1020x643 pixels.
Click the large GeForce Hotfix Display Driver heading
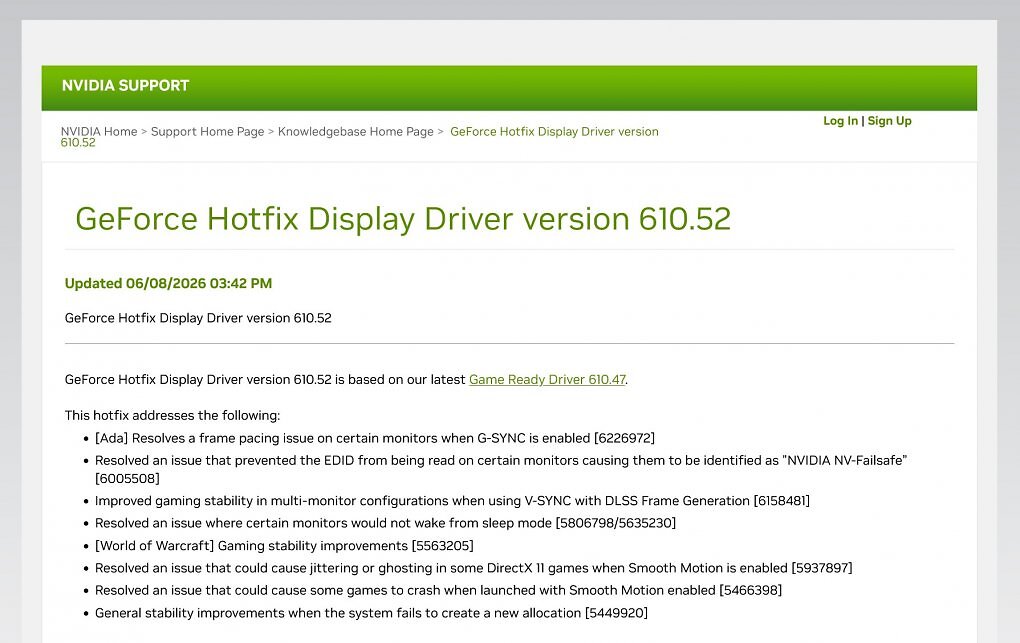(x=403, y=219)
